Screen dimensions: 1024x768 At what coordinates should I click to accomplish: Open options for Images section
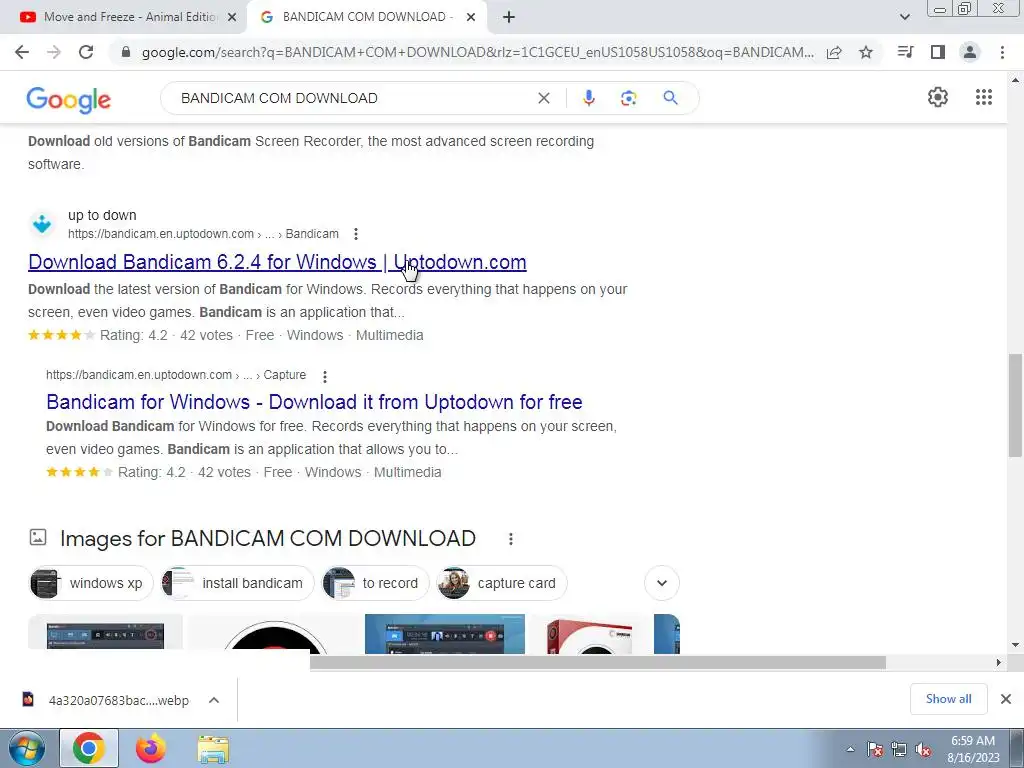click(x=511, y=539)
